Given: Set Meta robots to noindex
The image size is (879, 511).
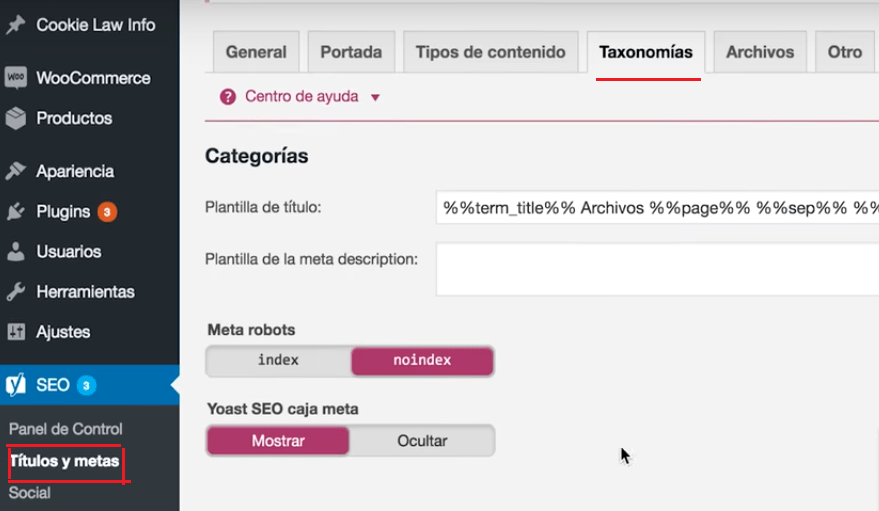Looking at the screenshot, I should tap(422, 361).
